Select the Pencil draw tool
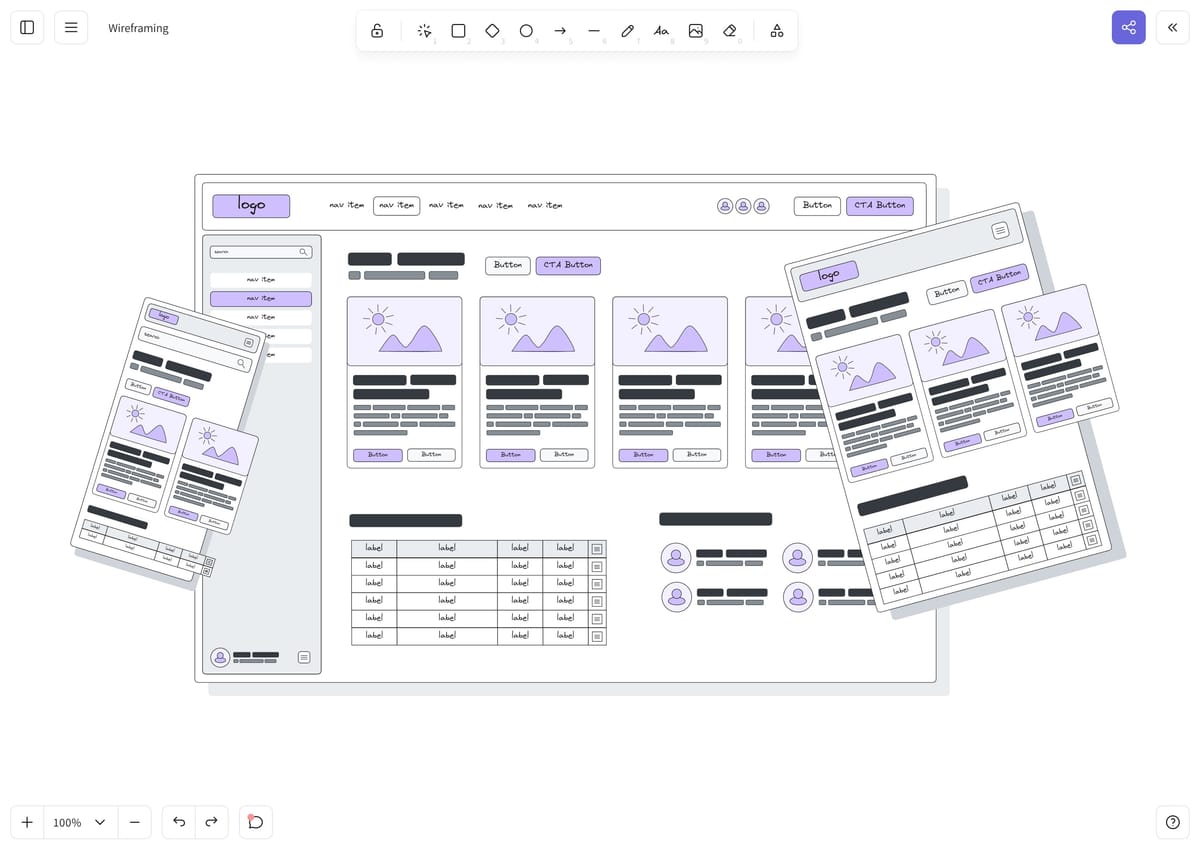The width and height of the screenshot is (1200, 853). (x=628, y=31)
